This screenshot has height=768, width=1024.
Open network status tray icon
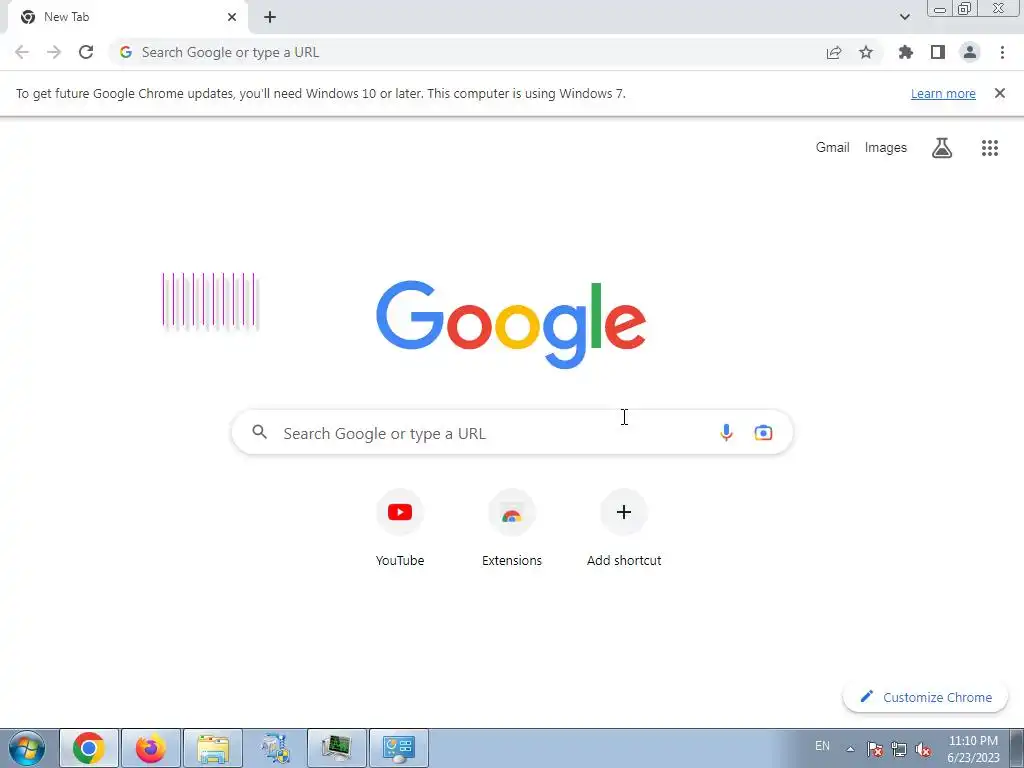899,749
